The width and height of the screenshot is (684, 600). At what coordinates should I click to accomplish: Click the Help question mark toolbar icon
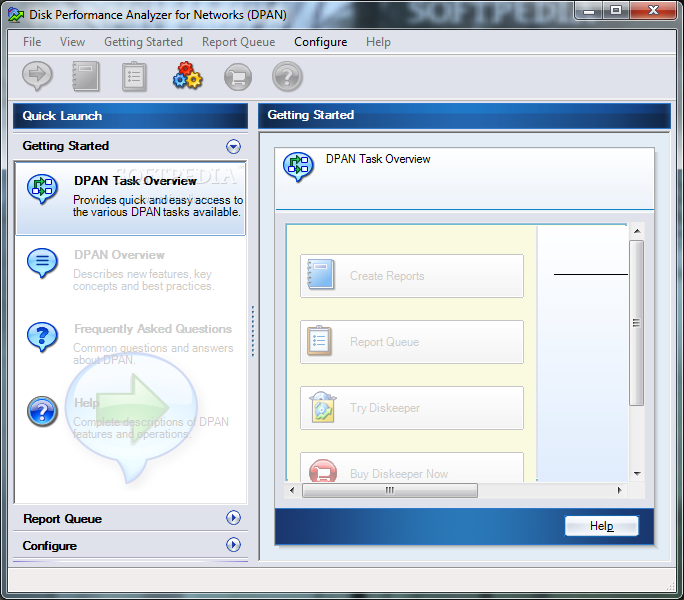coord(287,77)
